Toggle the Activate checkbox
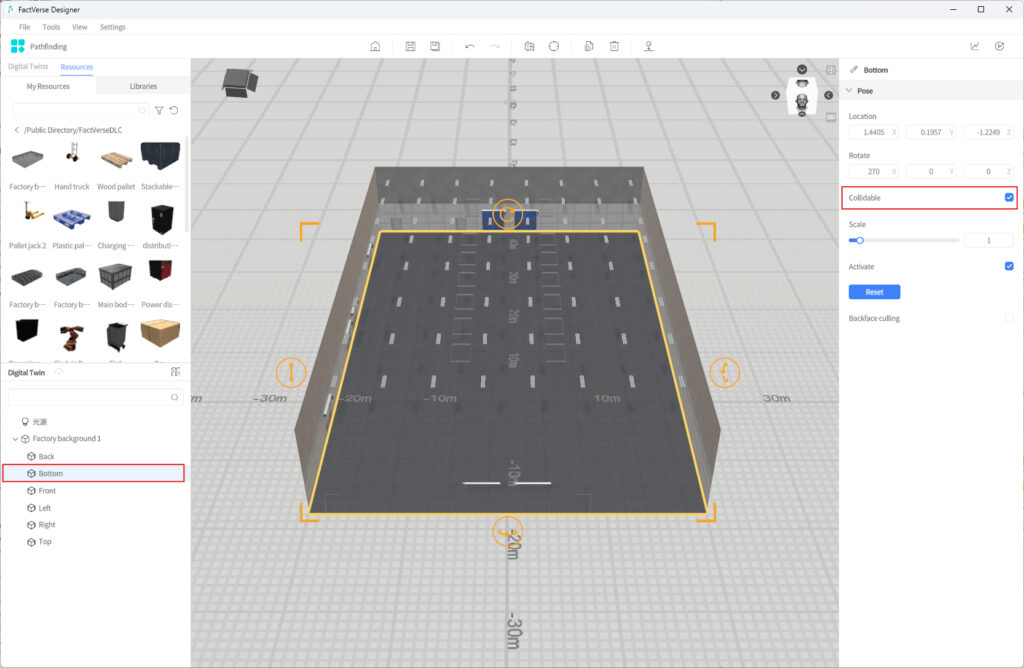Screen dimensions: 1024x668 pos(1009,266)
